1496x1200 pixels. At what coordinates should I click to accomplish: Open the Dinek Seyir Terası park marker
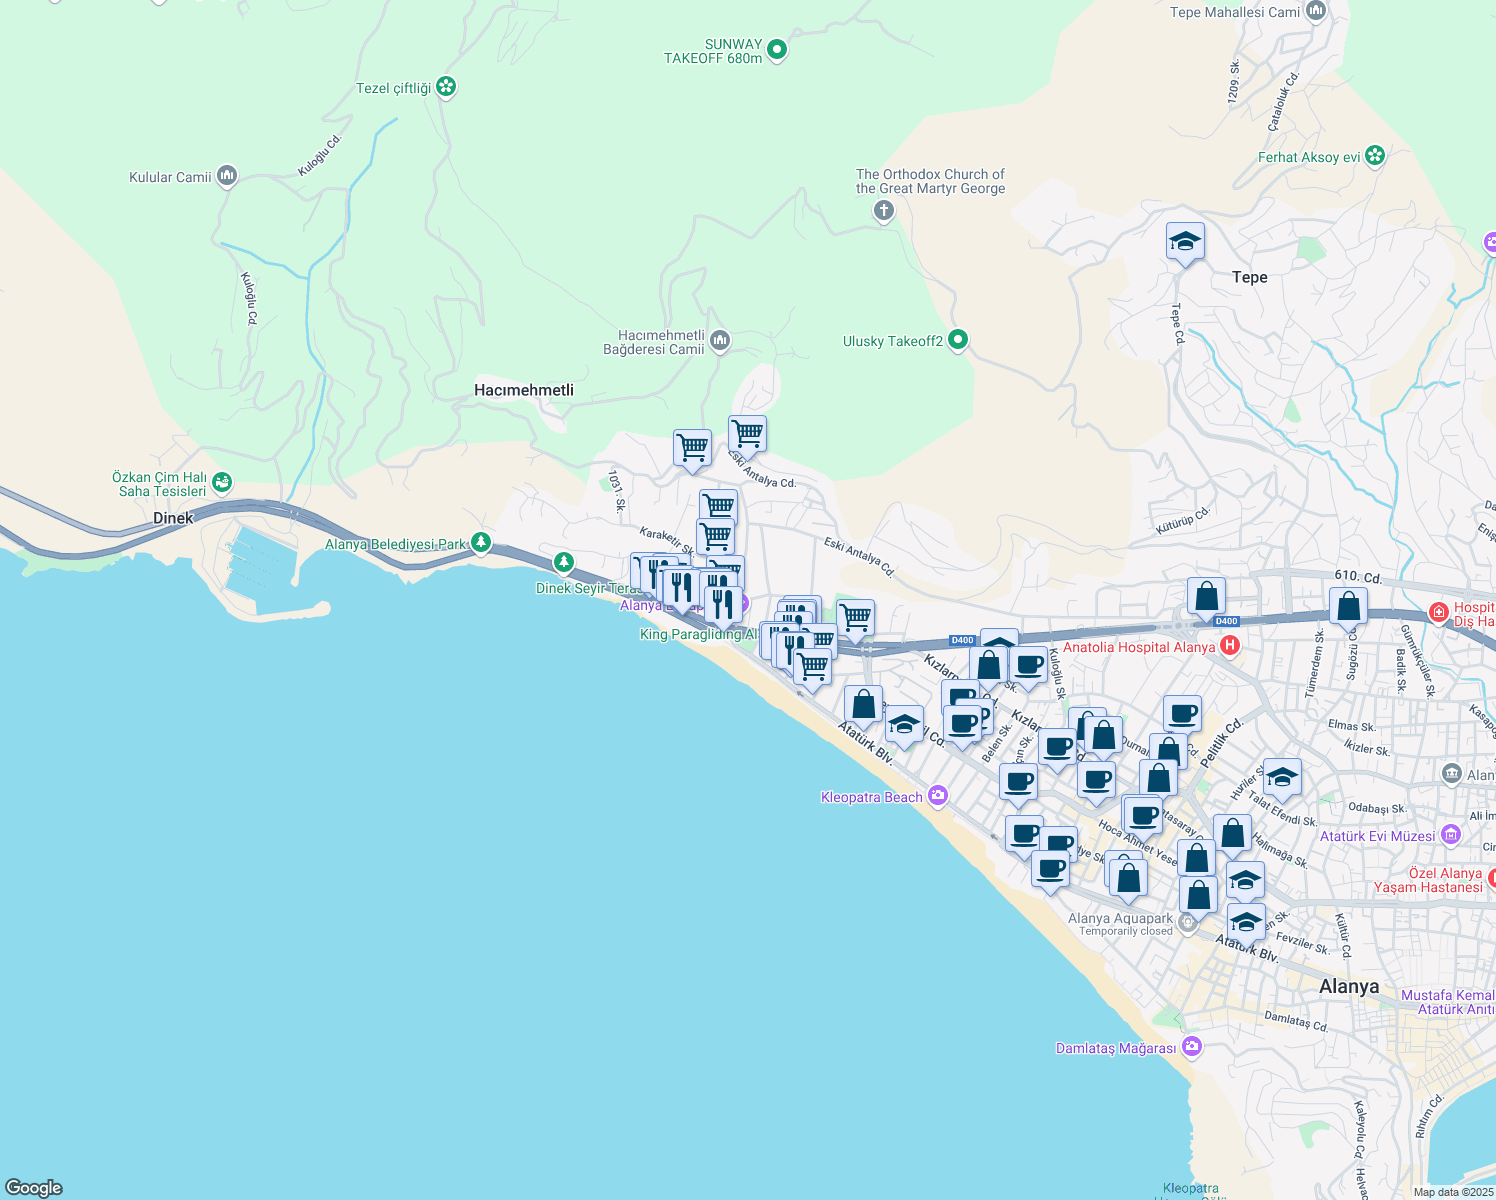pyautogui.click(x=564, y=563)
